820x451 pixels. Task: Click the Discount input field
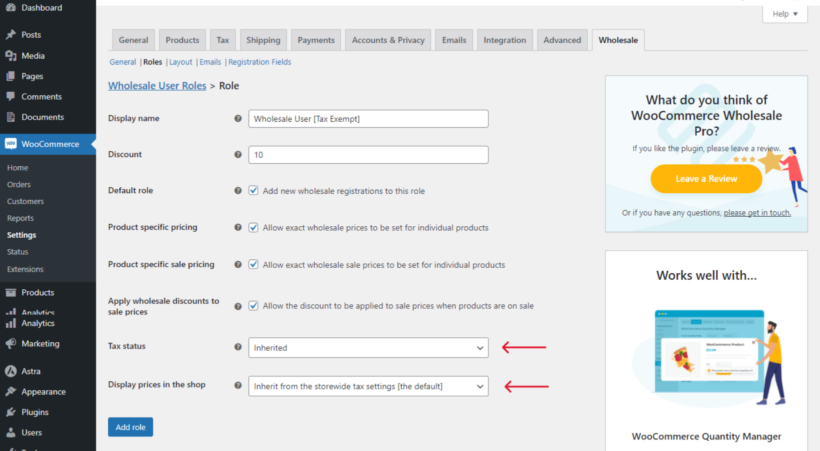tap(368, 155)
